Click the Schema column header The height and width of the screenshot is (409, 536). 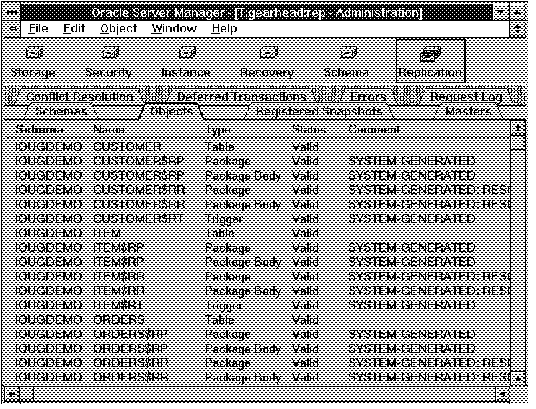click(39, 130)
